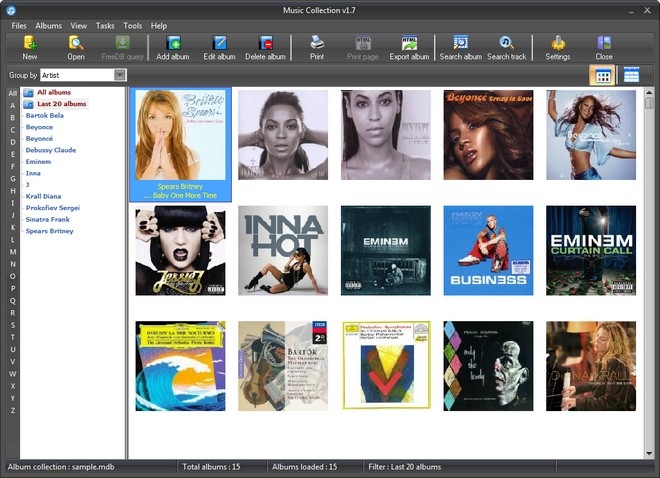
Task: Click 'Filter : Last 20 albums' status text
Action: click(x=405, y=467)
